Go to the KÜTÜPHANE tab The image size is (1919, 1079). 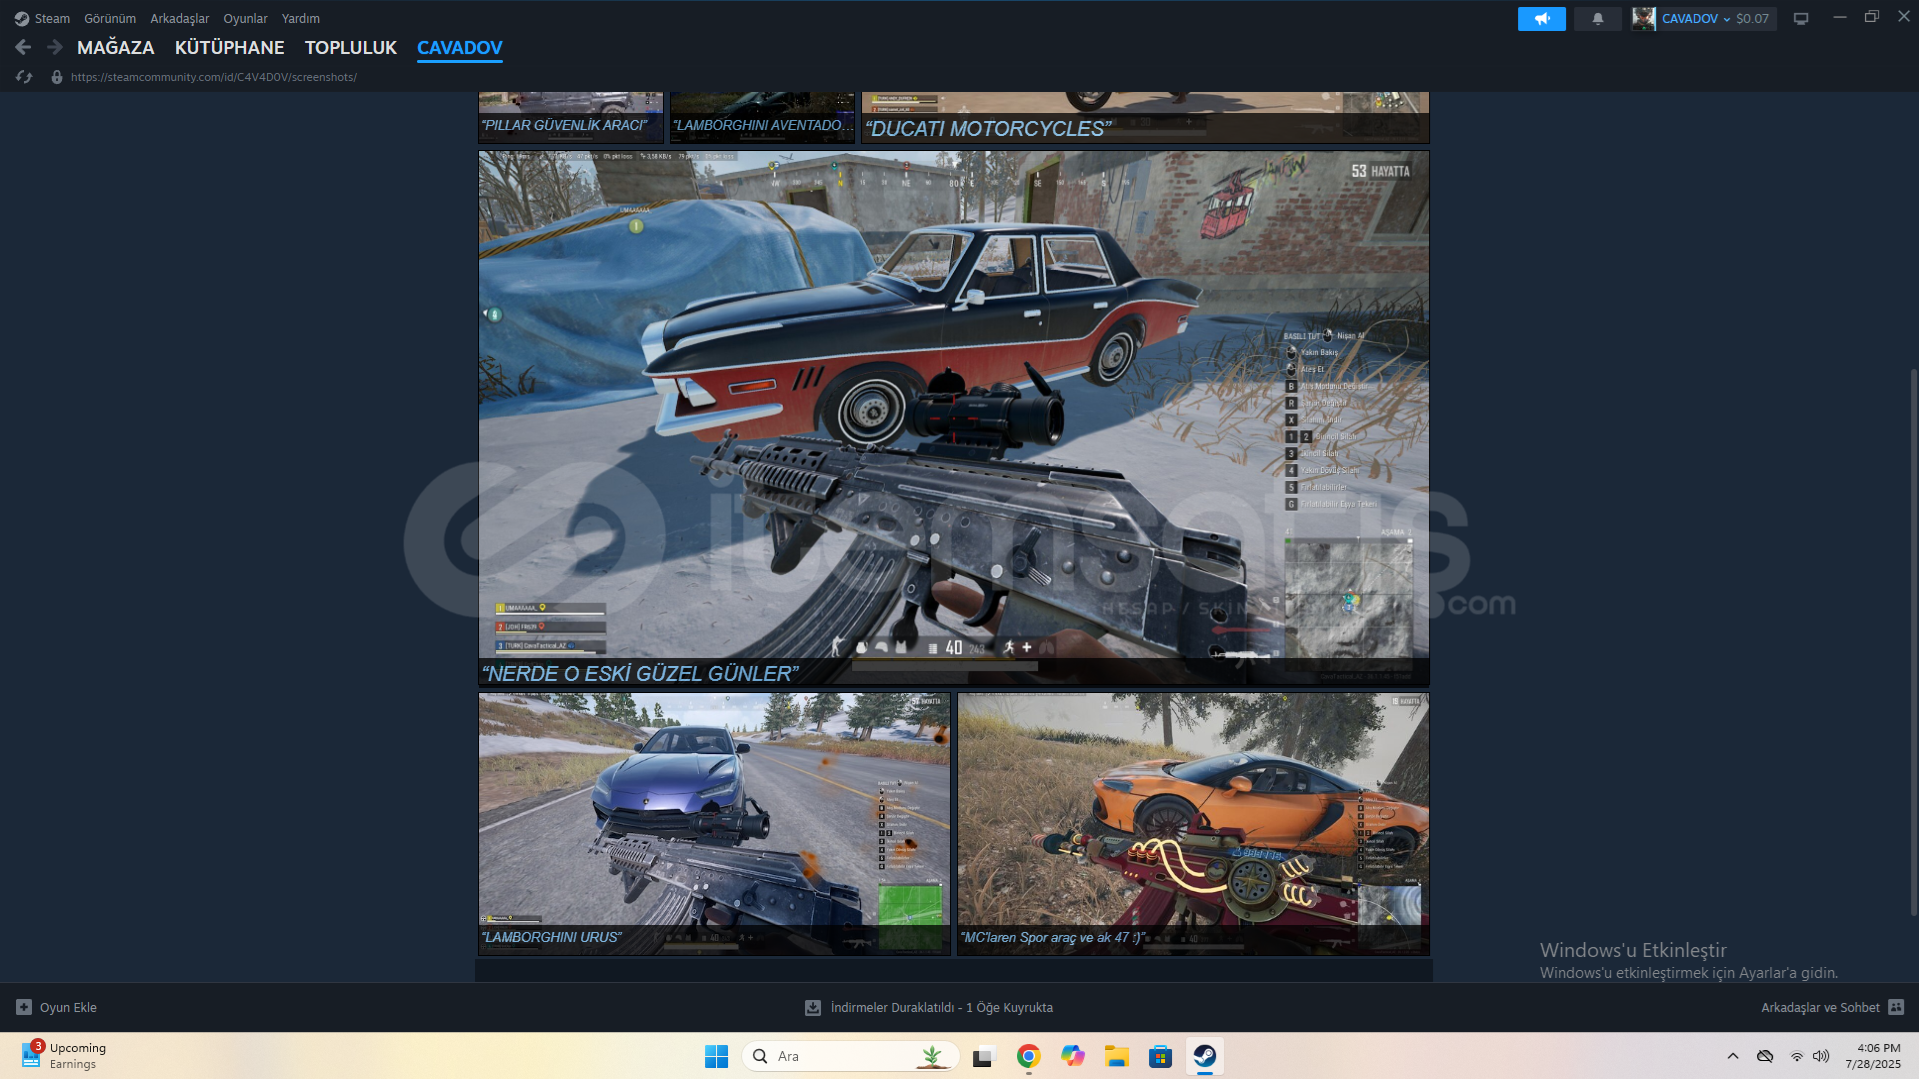[230, 47]
